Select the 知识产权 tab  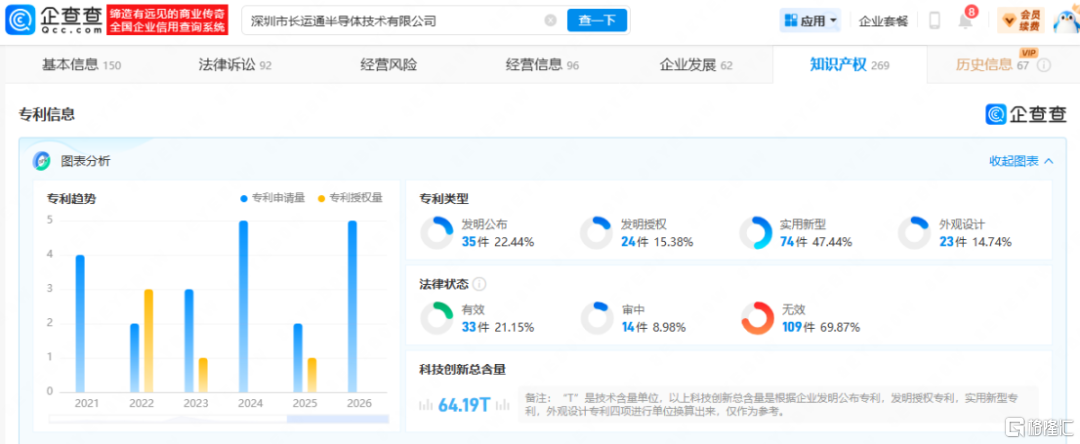[849, 65]
